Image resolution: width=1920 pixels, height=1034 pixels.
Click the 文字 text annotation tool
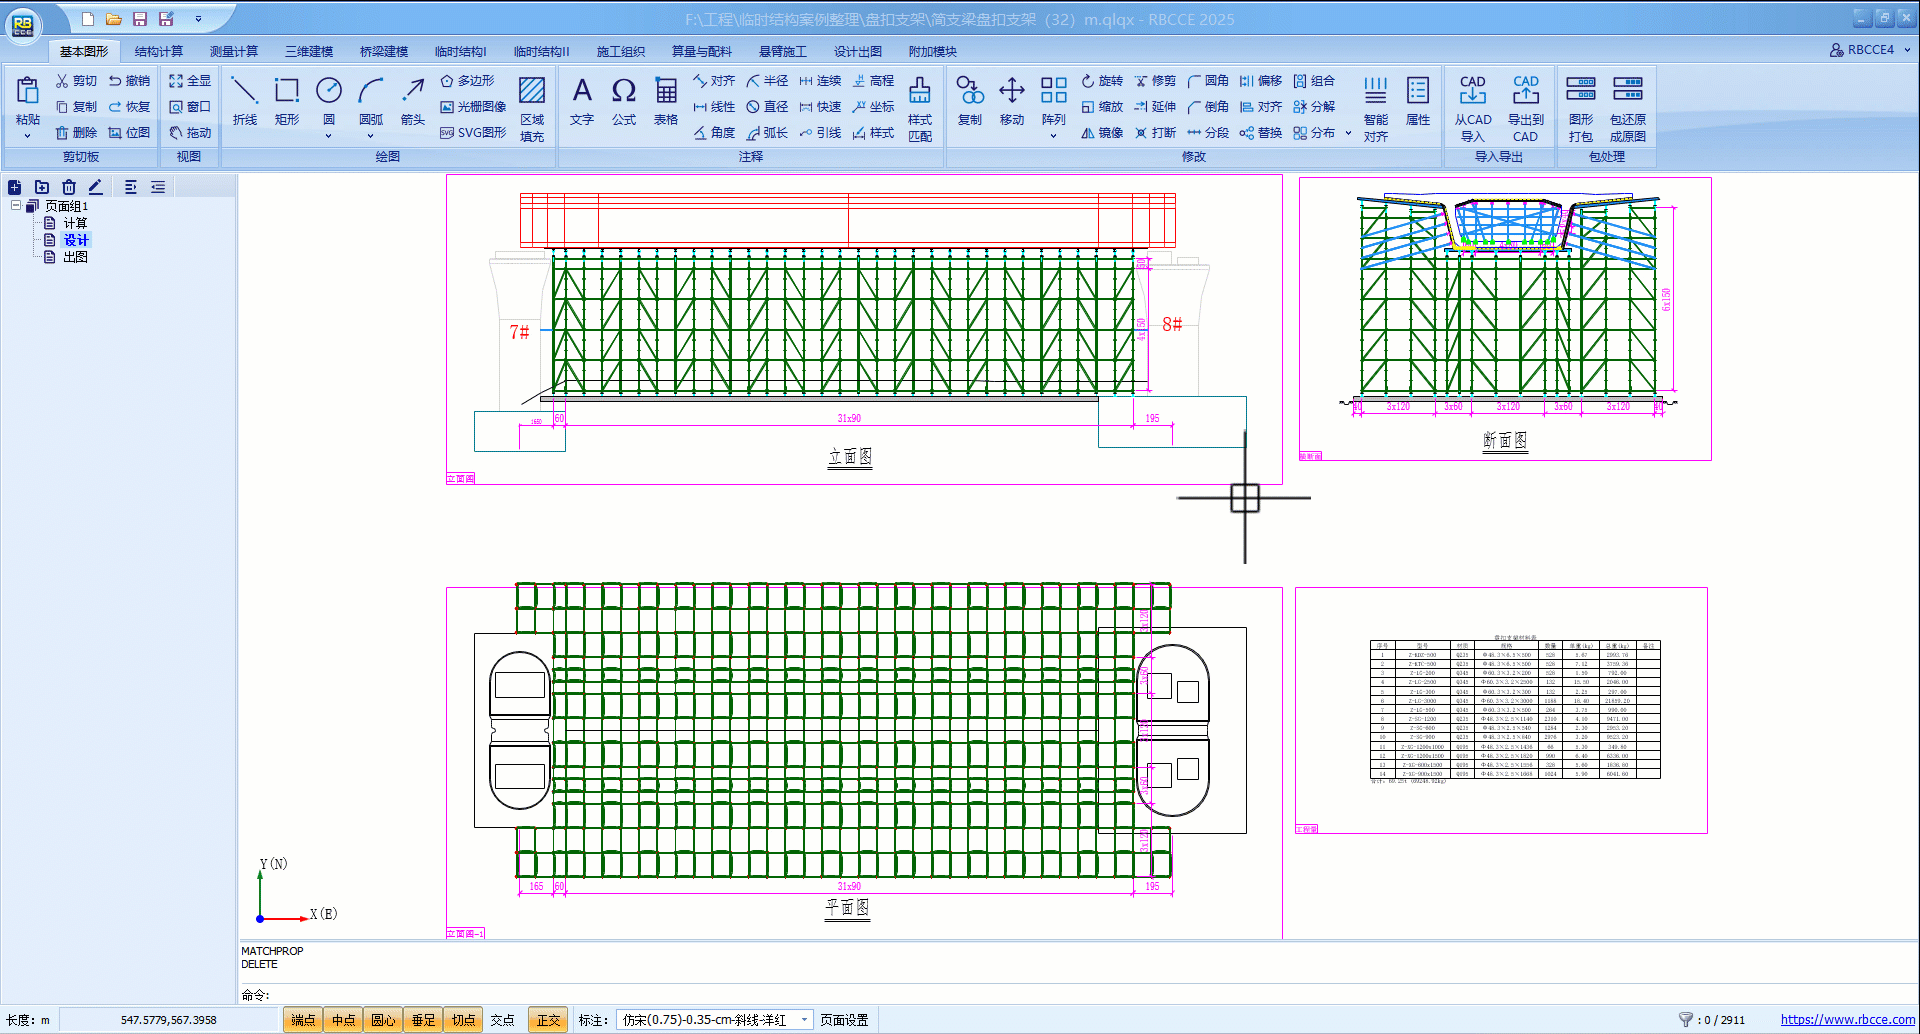pos(582,100)
